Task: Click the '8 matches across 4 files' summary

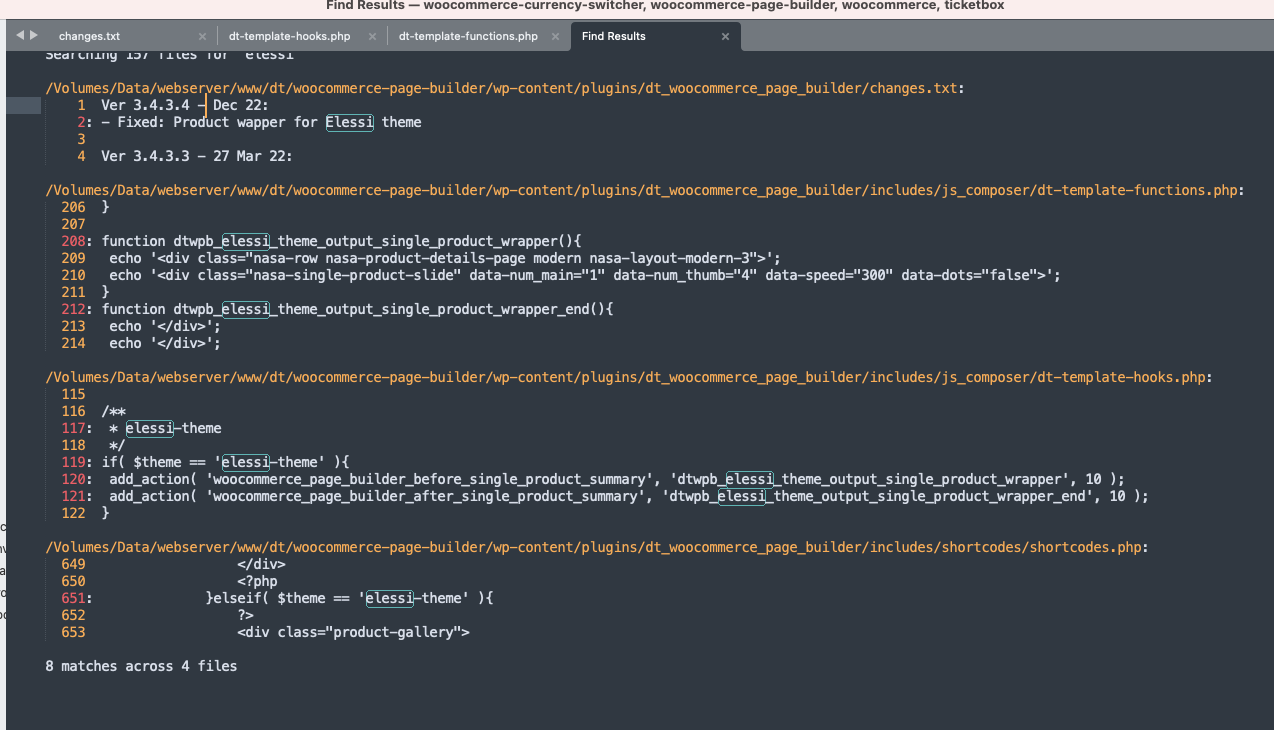Action: click(141, 666)
